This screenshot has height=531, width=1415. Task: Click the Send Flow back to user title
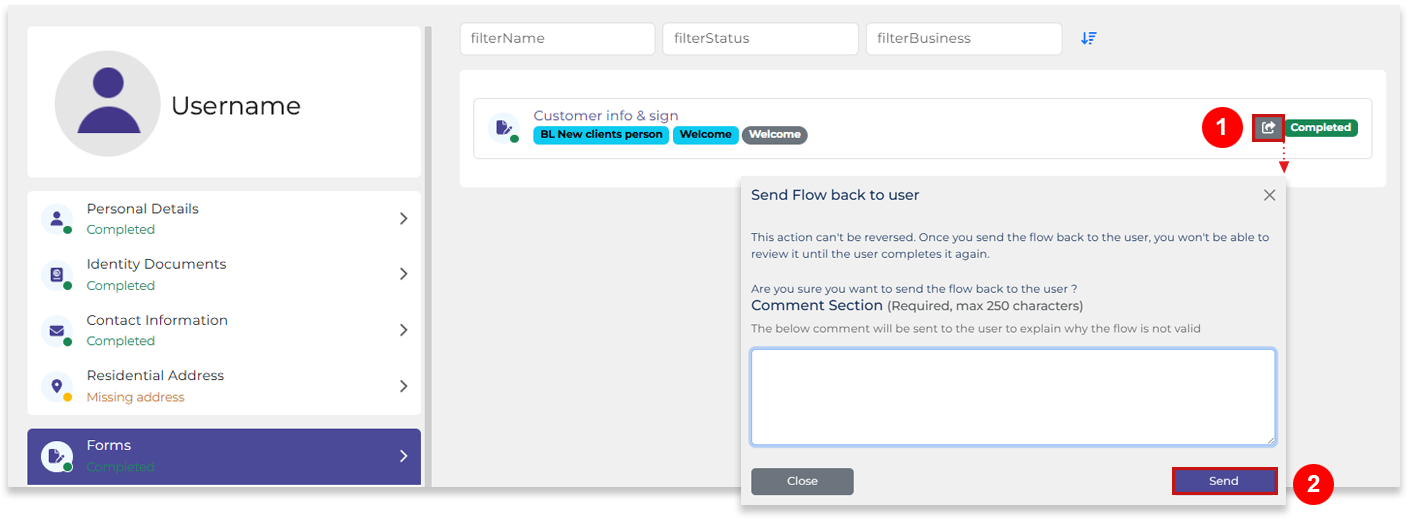(x=835, y=195)
